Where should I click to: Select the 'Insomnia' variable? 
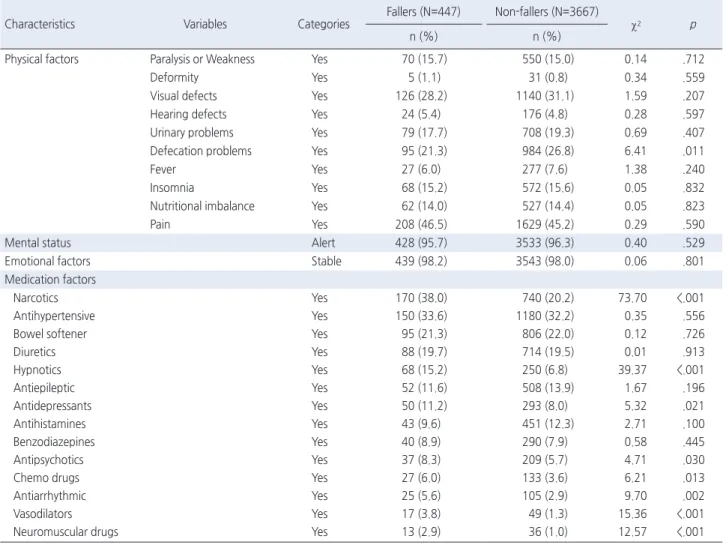click(x=172, y=188)
